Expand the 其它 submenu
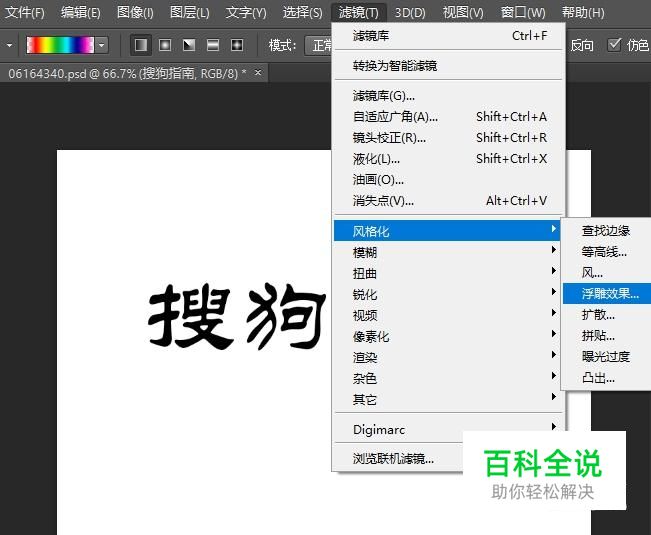The width and height of the screenshot is (651, 535). 447,399
